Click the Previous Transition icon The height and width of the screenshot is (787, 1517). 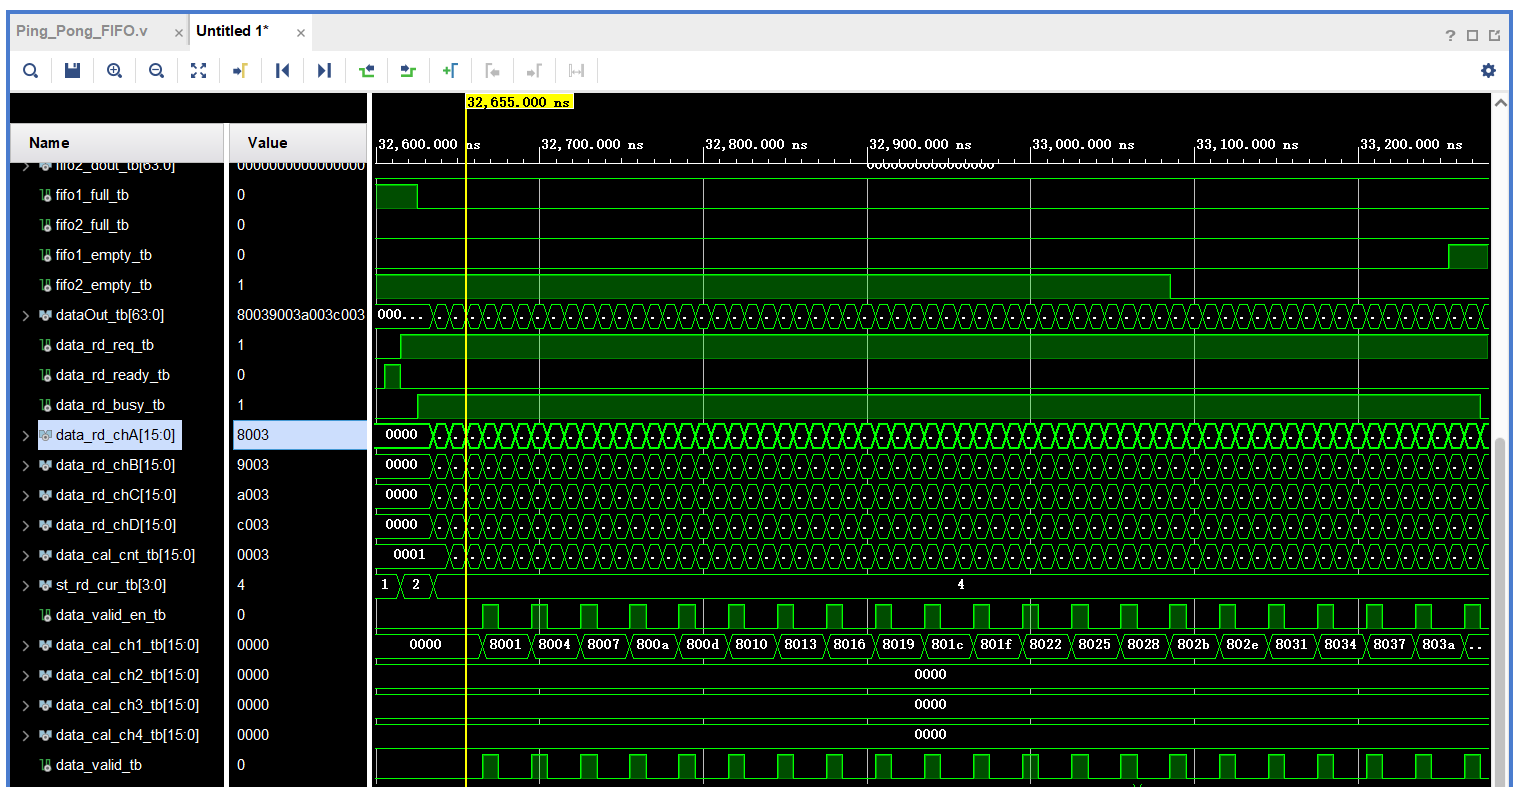point(366,70)
